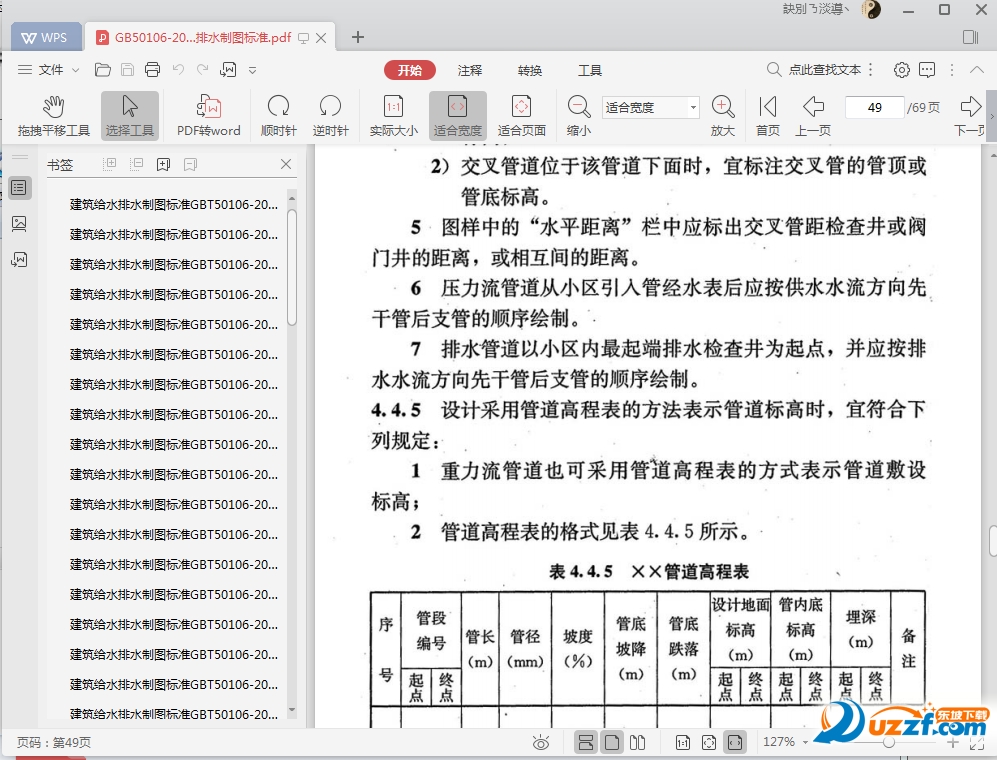Toggle continuous scrolling view in status bar
997x760 pixels.
click(x=586, y=742)
